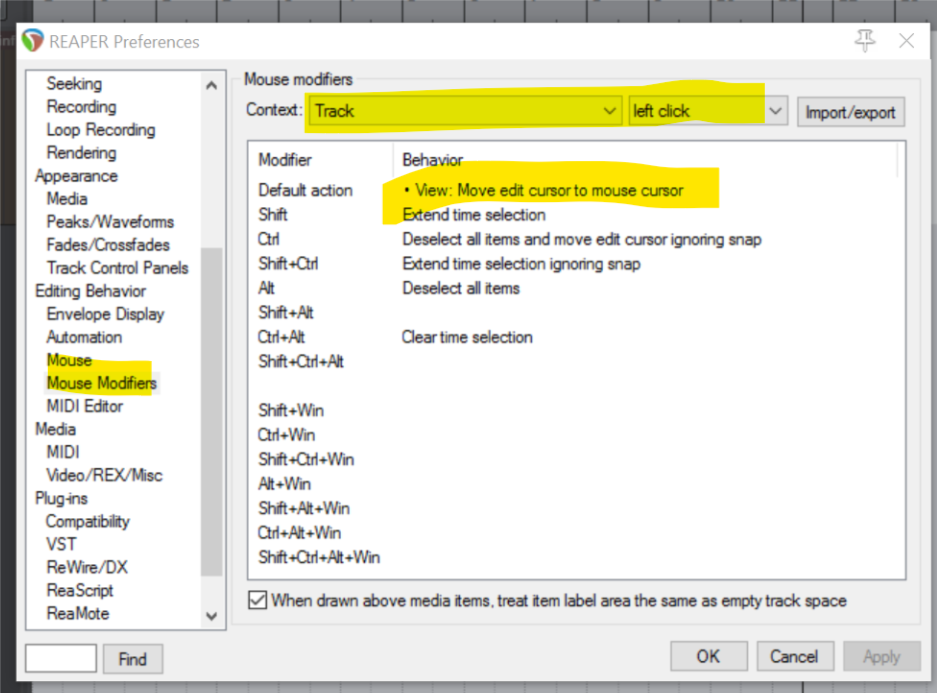Image resolution: width=937 pixels, height=693 pixels.
Task: Select the 'Default action' modifier row
Action: [305, 190]
